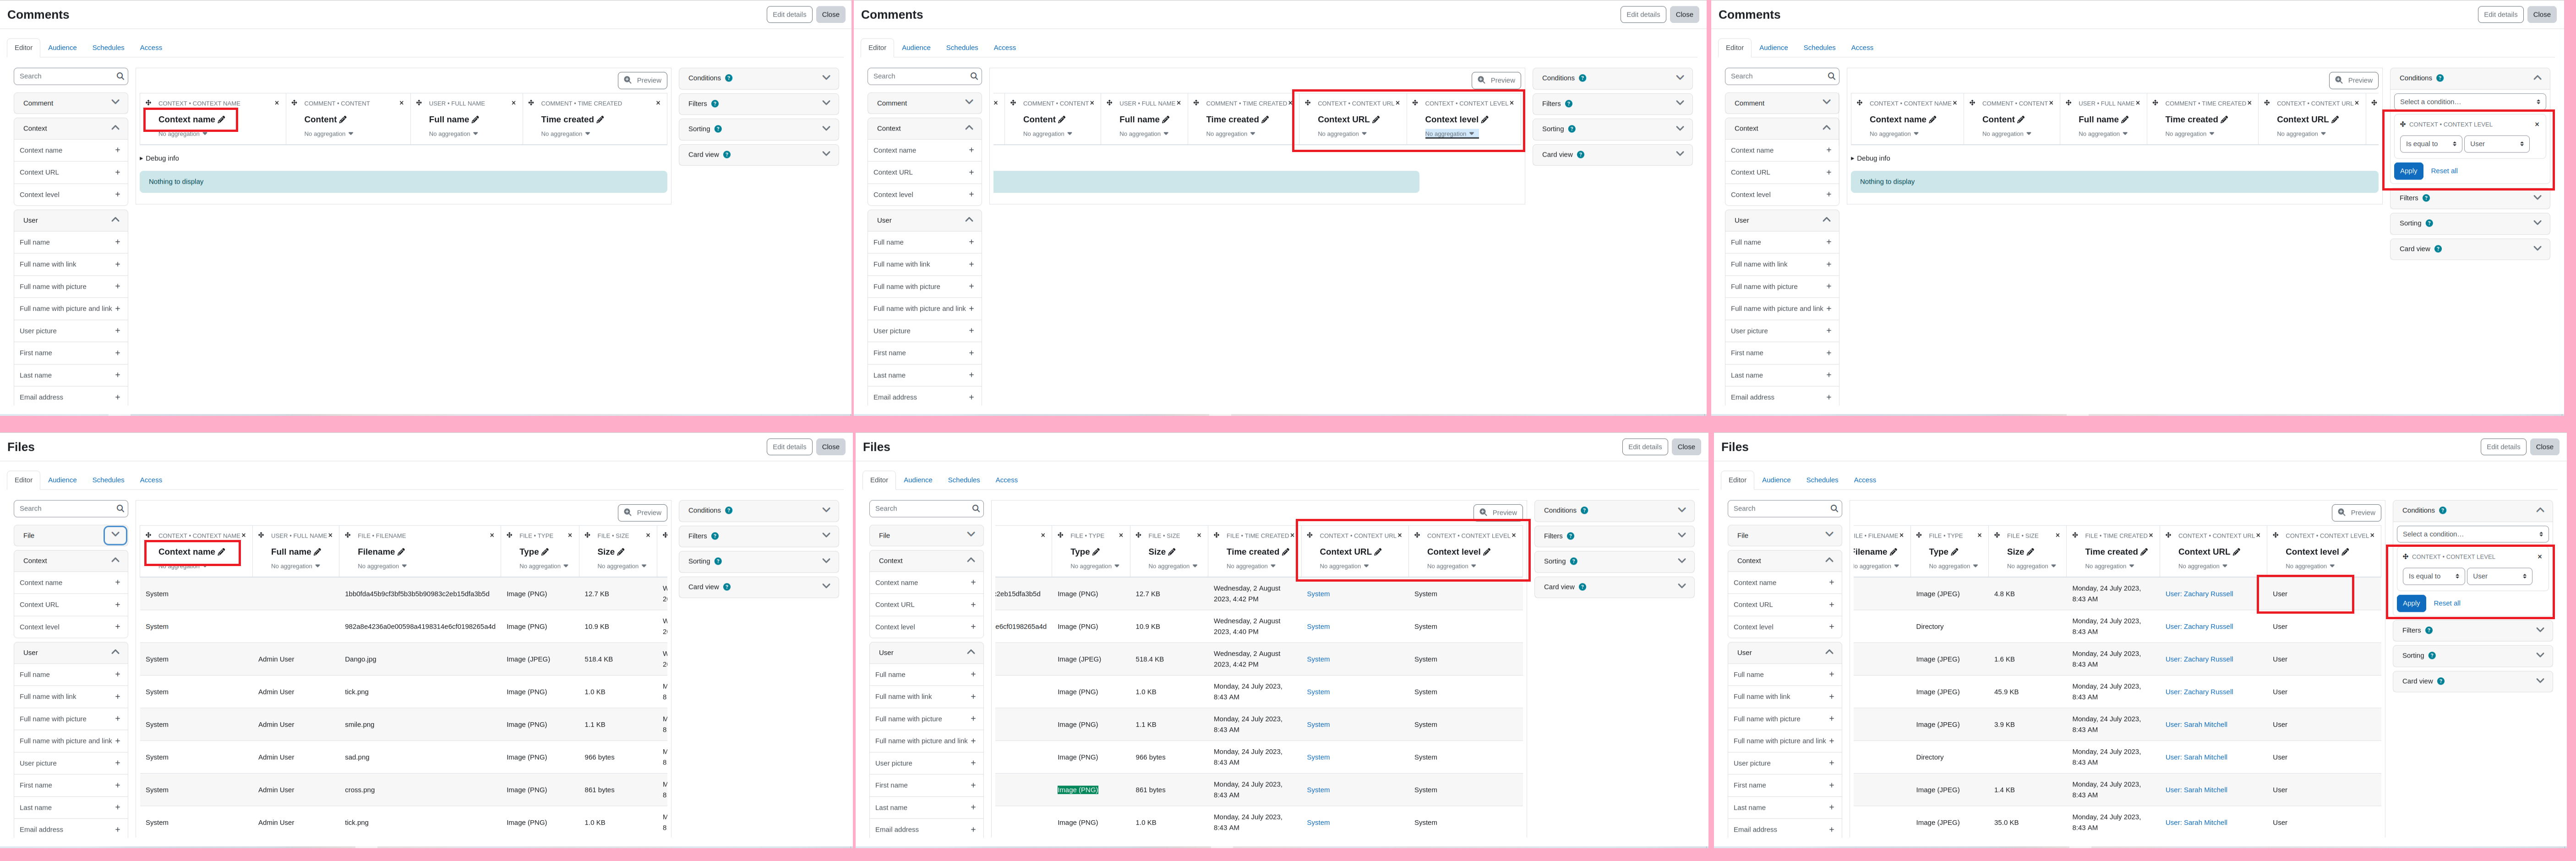Image resolution: width=2576 pixels, height=861 pixels.
Task: Expand Debug info in top-left Comments panel
Action: [x=162, y=158]
